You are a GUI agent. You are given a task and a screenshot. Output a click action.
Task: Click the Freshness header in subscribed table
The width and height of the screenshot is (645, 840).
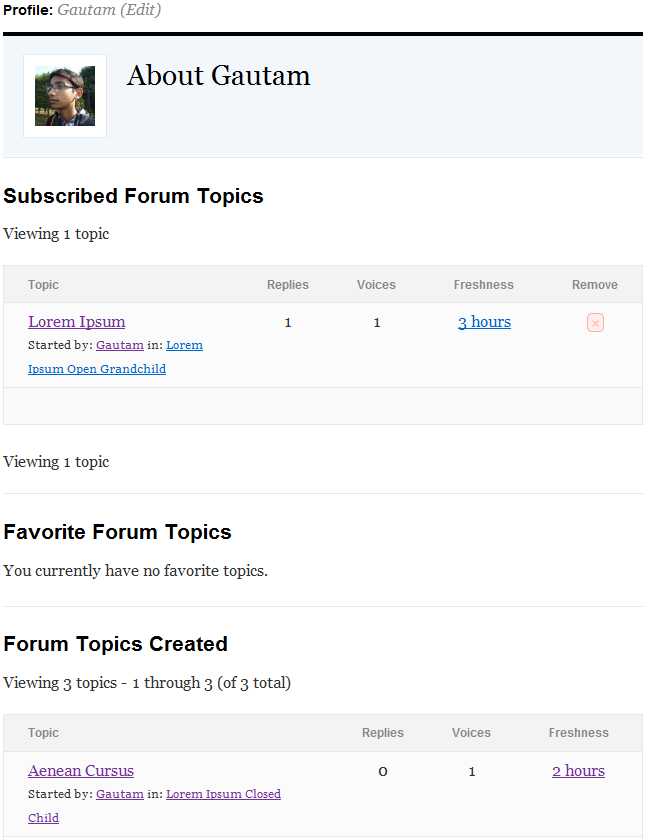tap(483, 284)
